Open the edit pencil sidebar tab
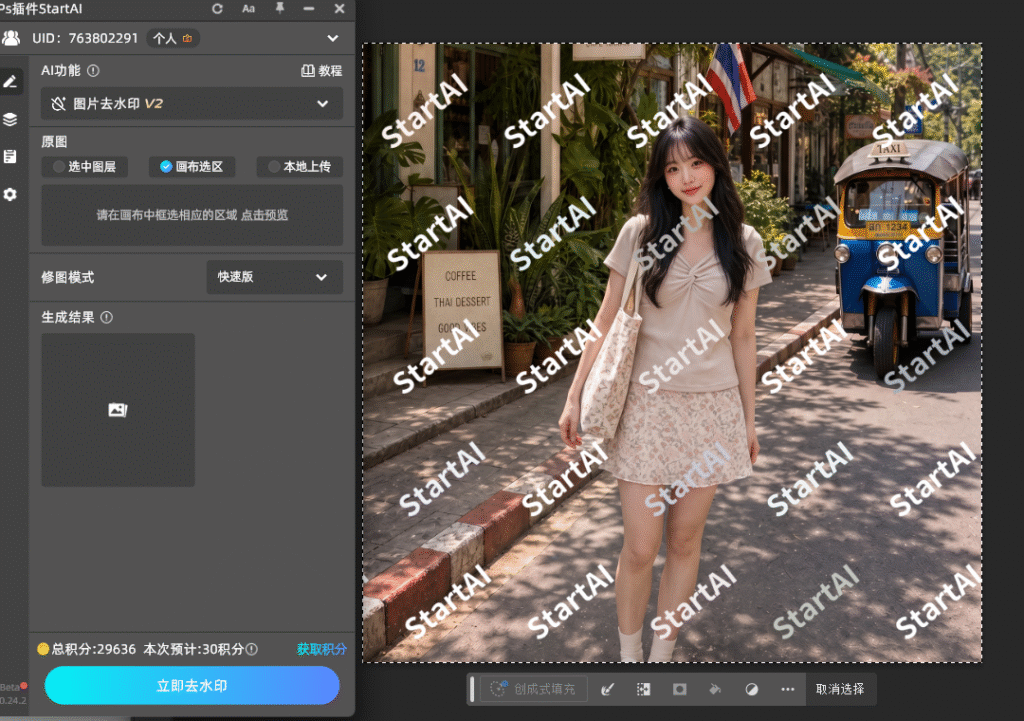Image resolution: width=1024 pixels, height=721 pixels. pyautogui.click(x=10, y=82)
